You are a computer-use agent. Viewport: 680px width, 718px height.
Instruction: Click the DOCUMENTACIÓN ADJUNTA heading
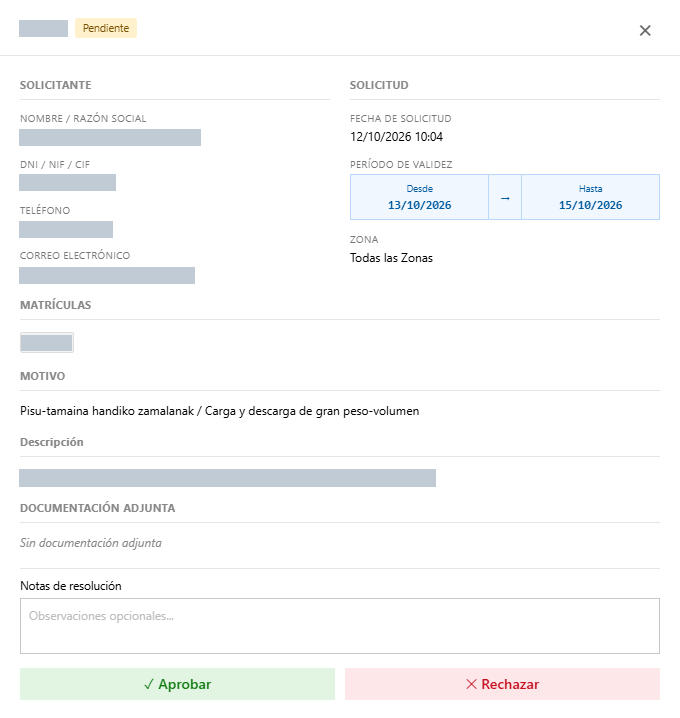98,508
